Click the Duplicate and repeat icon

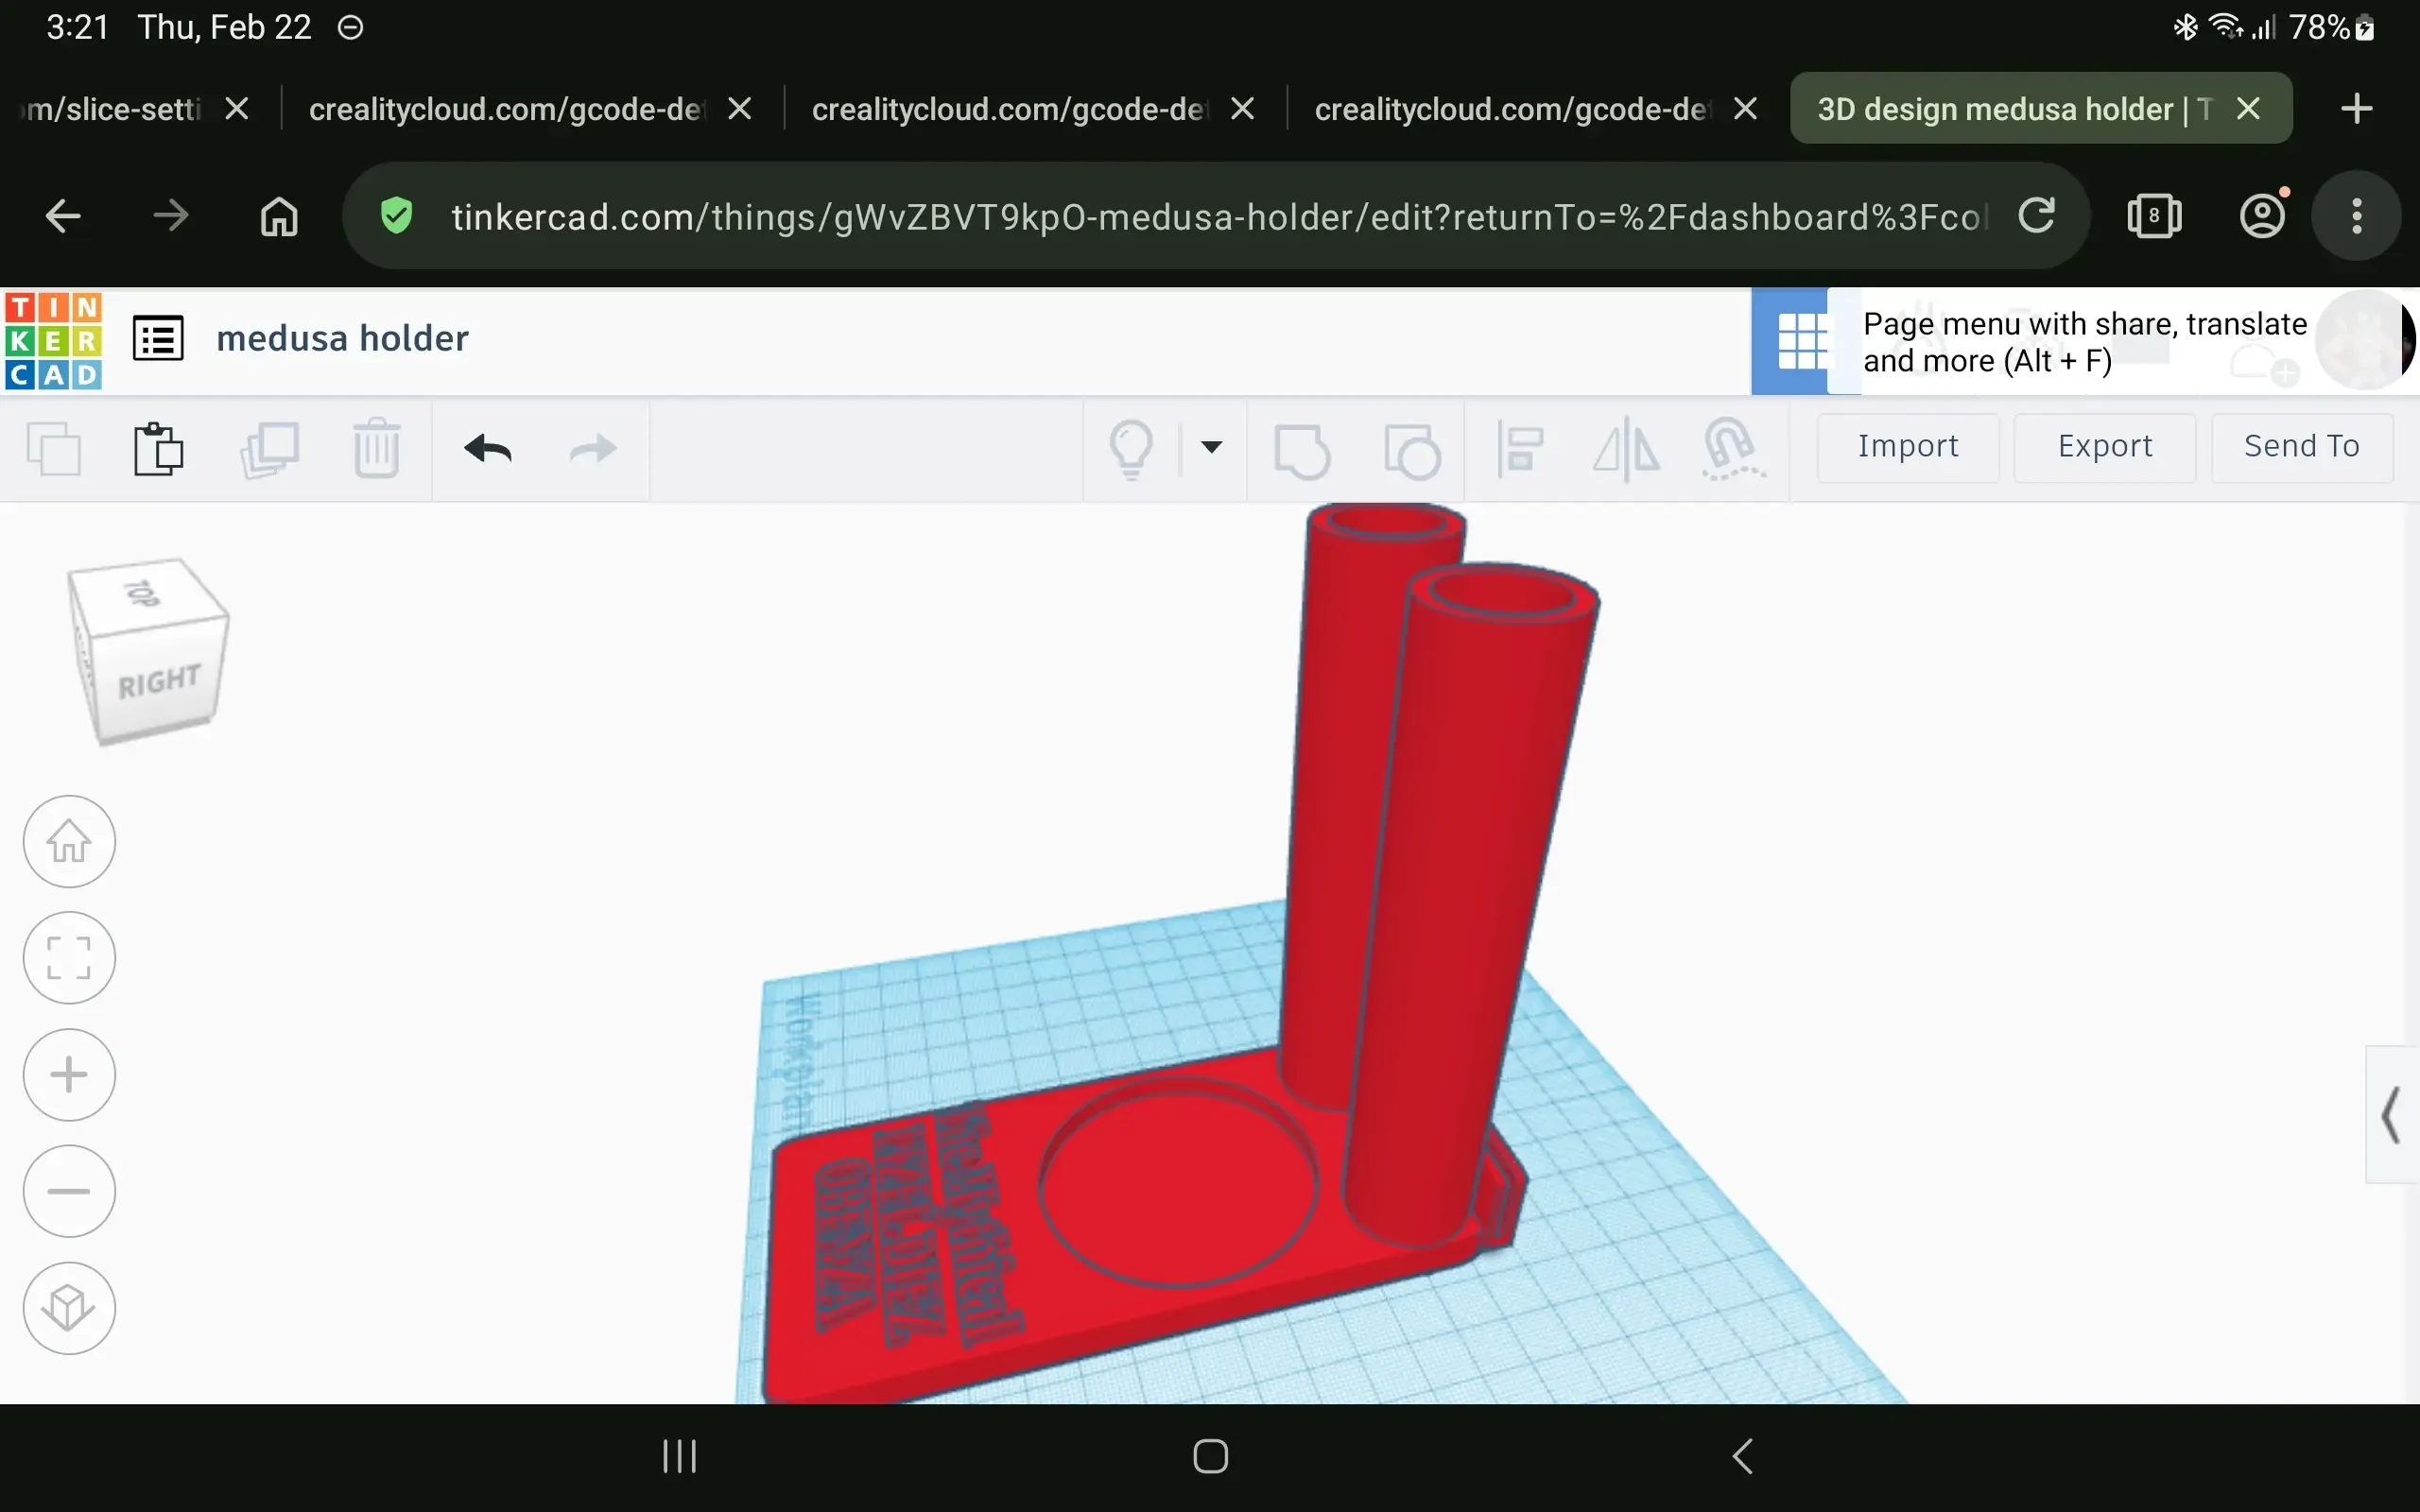tap(270, 449)
